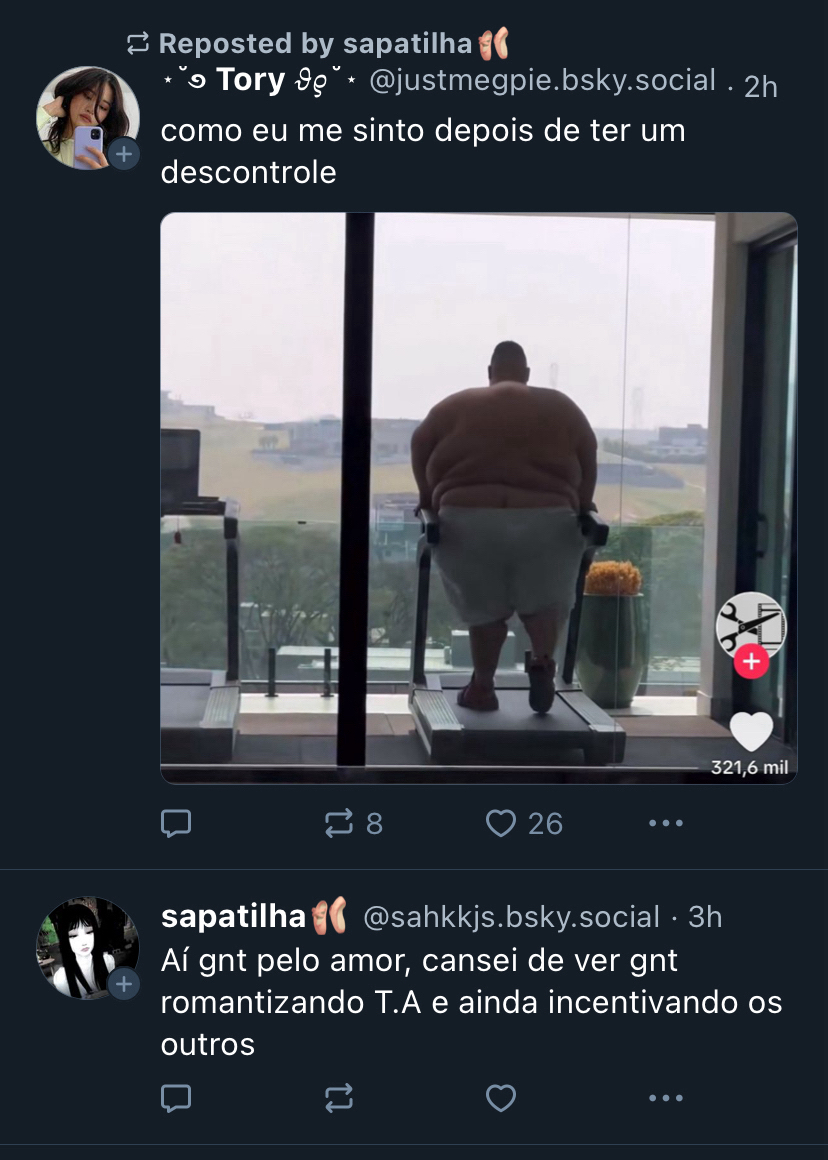Image resolution: width=828 pixels, height=1160 pixels.
Task: Tap the red plus badge in the image
Action: pyautogui.click(x=751, y=661)
